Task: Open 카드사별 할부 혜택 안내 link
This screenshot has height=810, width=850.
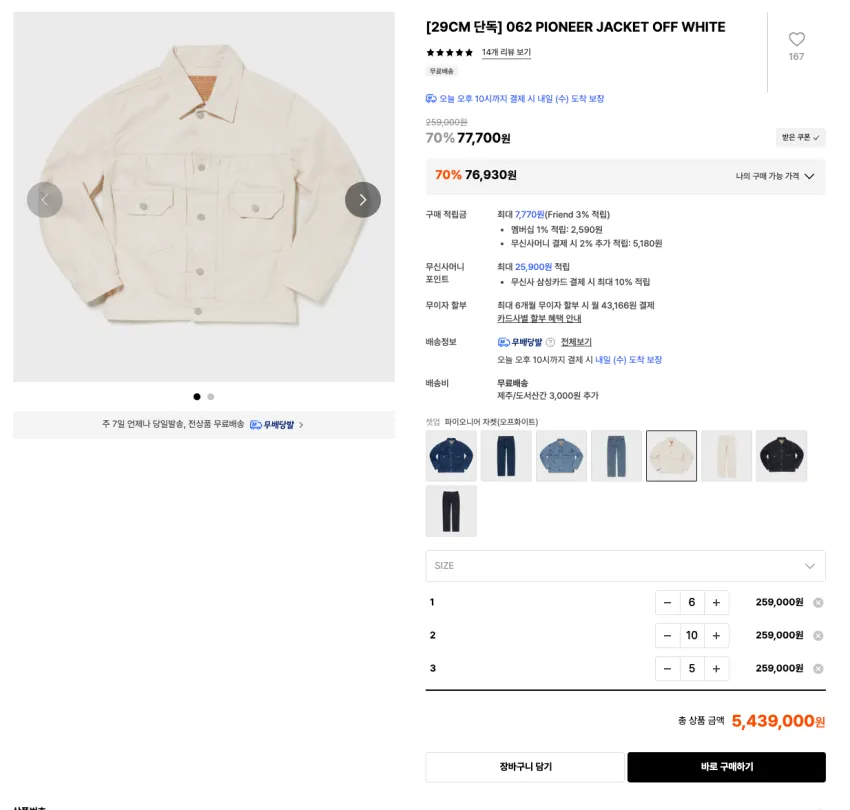Action: click(539, 319)
